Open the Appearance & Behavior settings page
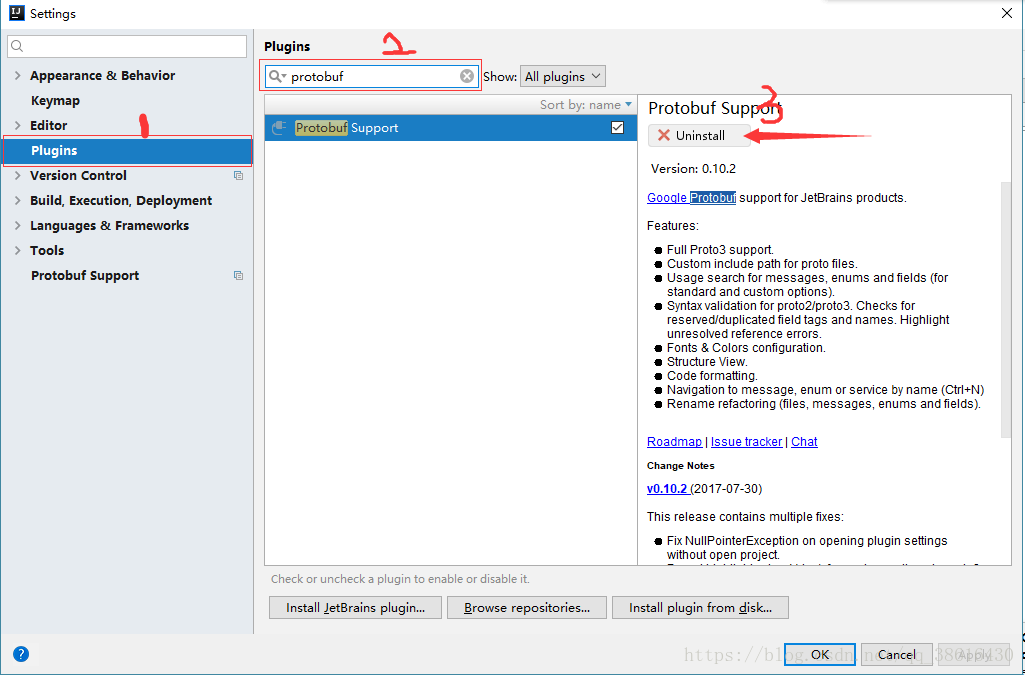Screen dimensions: 1025x675 coord(103,76)
